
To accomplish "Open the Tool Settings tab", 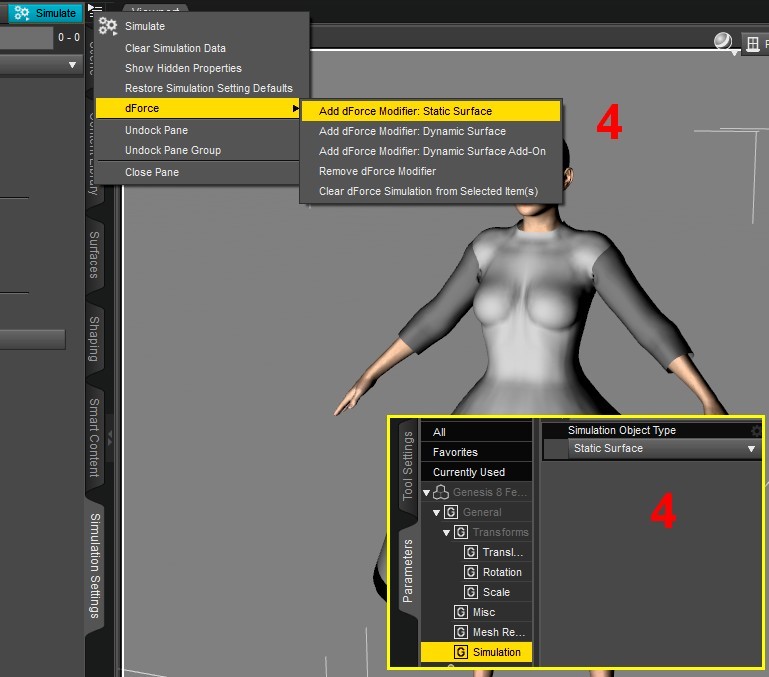I will pos(408,466).
